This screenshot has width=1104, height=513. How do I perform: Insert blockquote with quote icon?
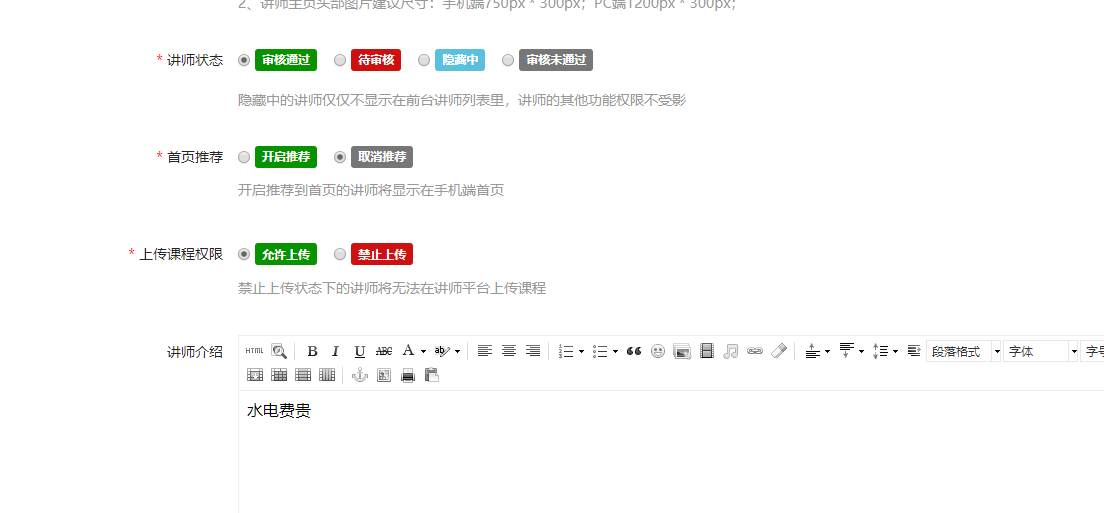point(634,351)
